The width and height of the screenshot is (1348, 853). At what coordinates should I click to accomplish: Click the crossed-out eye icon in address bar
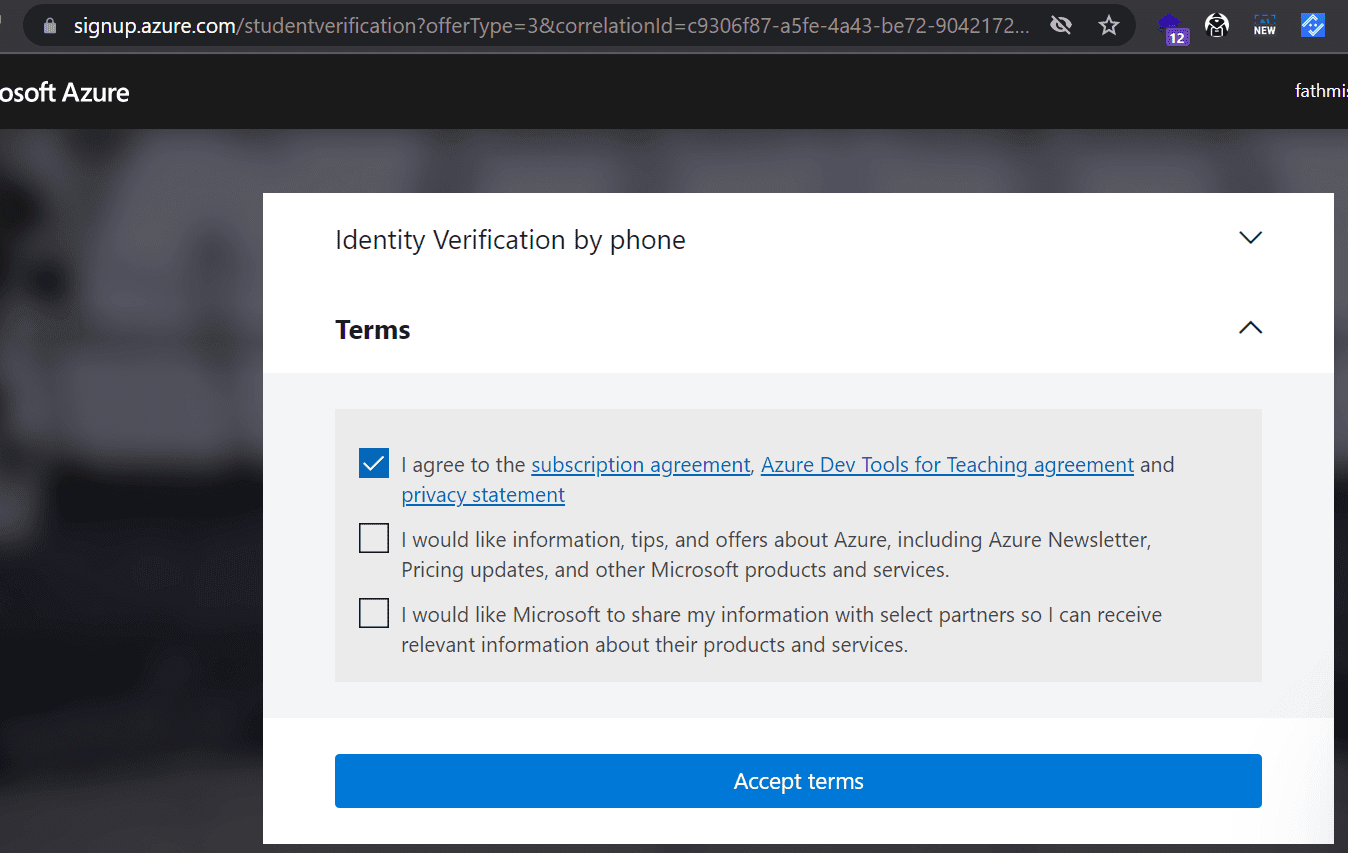pos(1061,26)
